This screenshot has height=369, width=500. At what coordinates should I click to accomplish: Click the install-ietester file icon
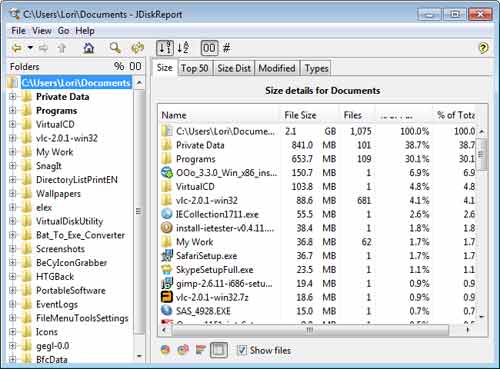(167, 228)
